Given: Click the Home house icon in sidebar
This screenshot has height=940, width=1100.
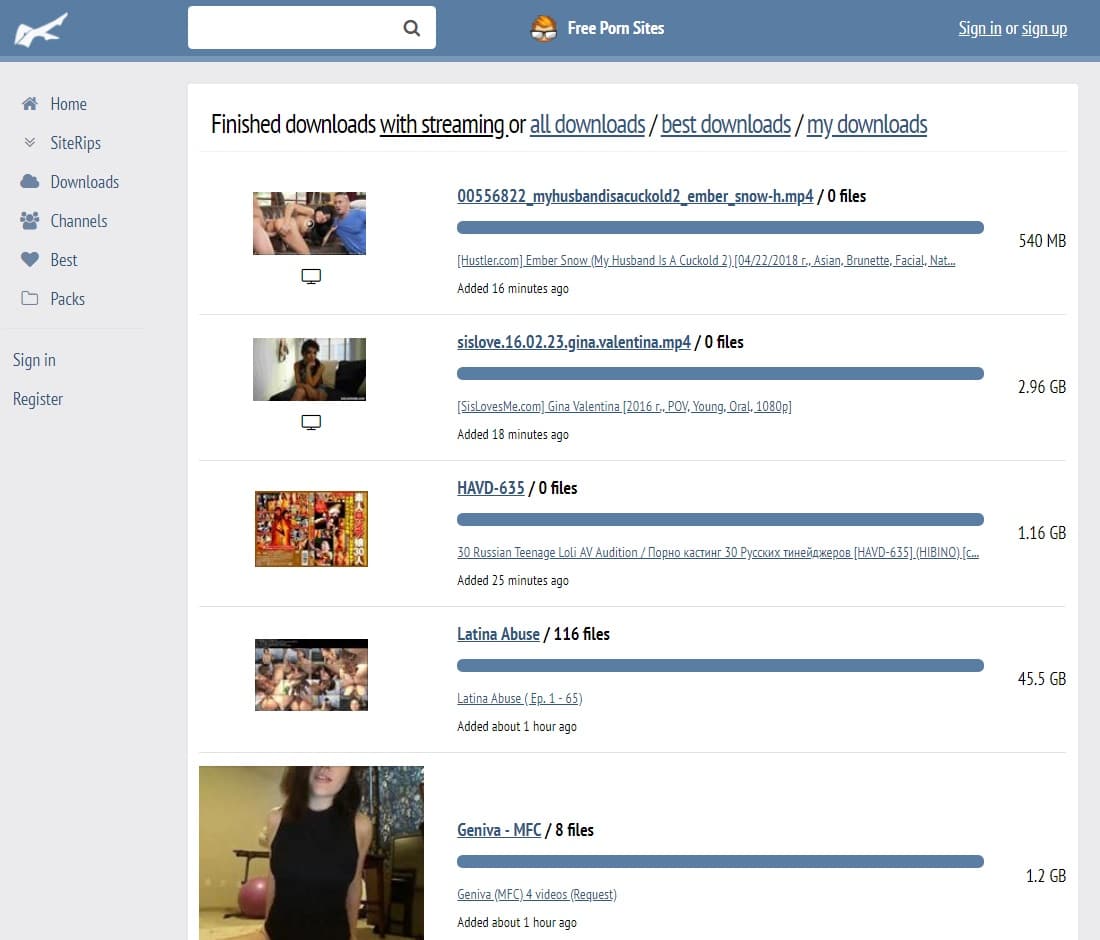Looking at the screenshot, I should coord(30,104).
